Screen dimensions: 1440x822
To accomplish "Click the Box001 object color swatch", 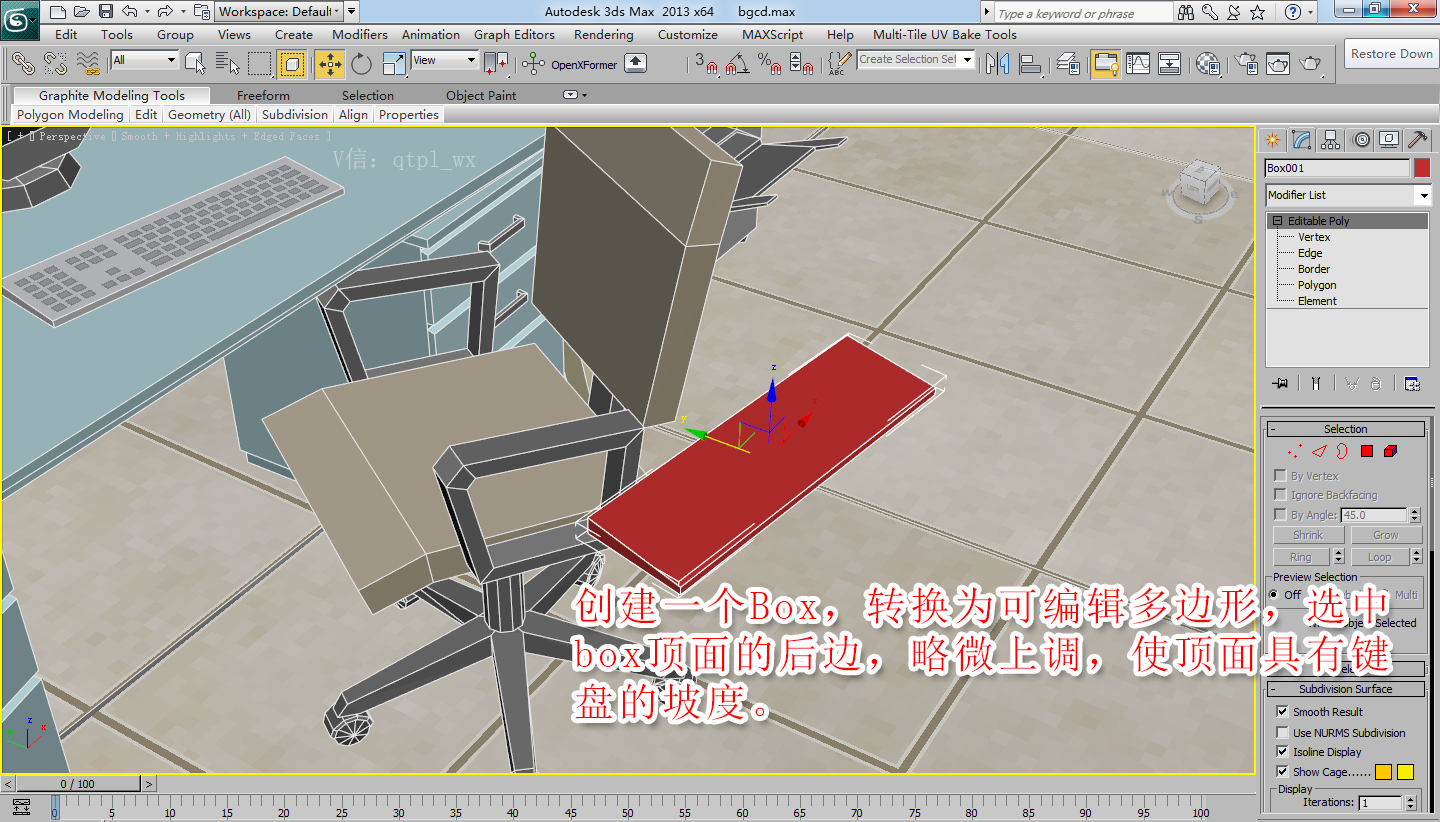I will click(1422, 168).
